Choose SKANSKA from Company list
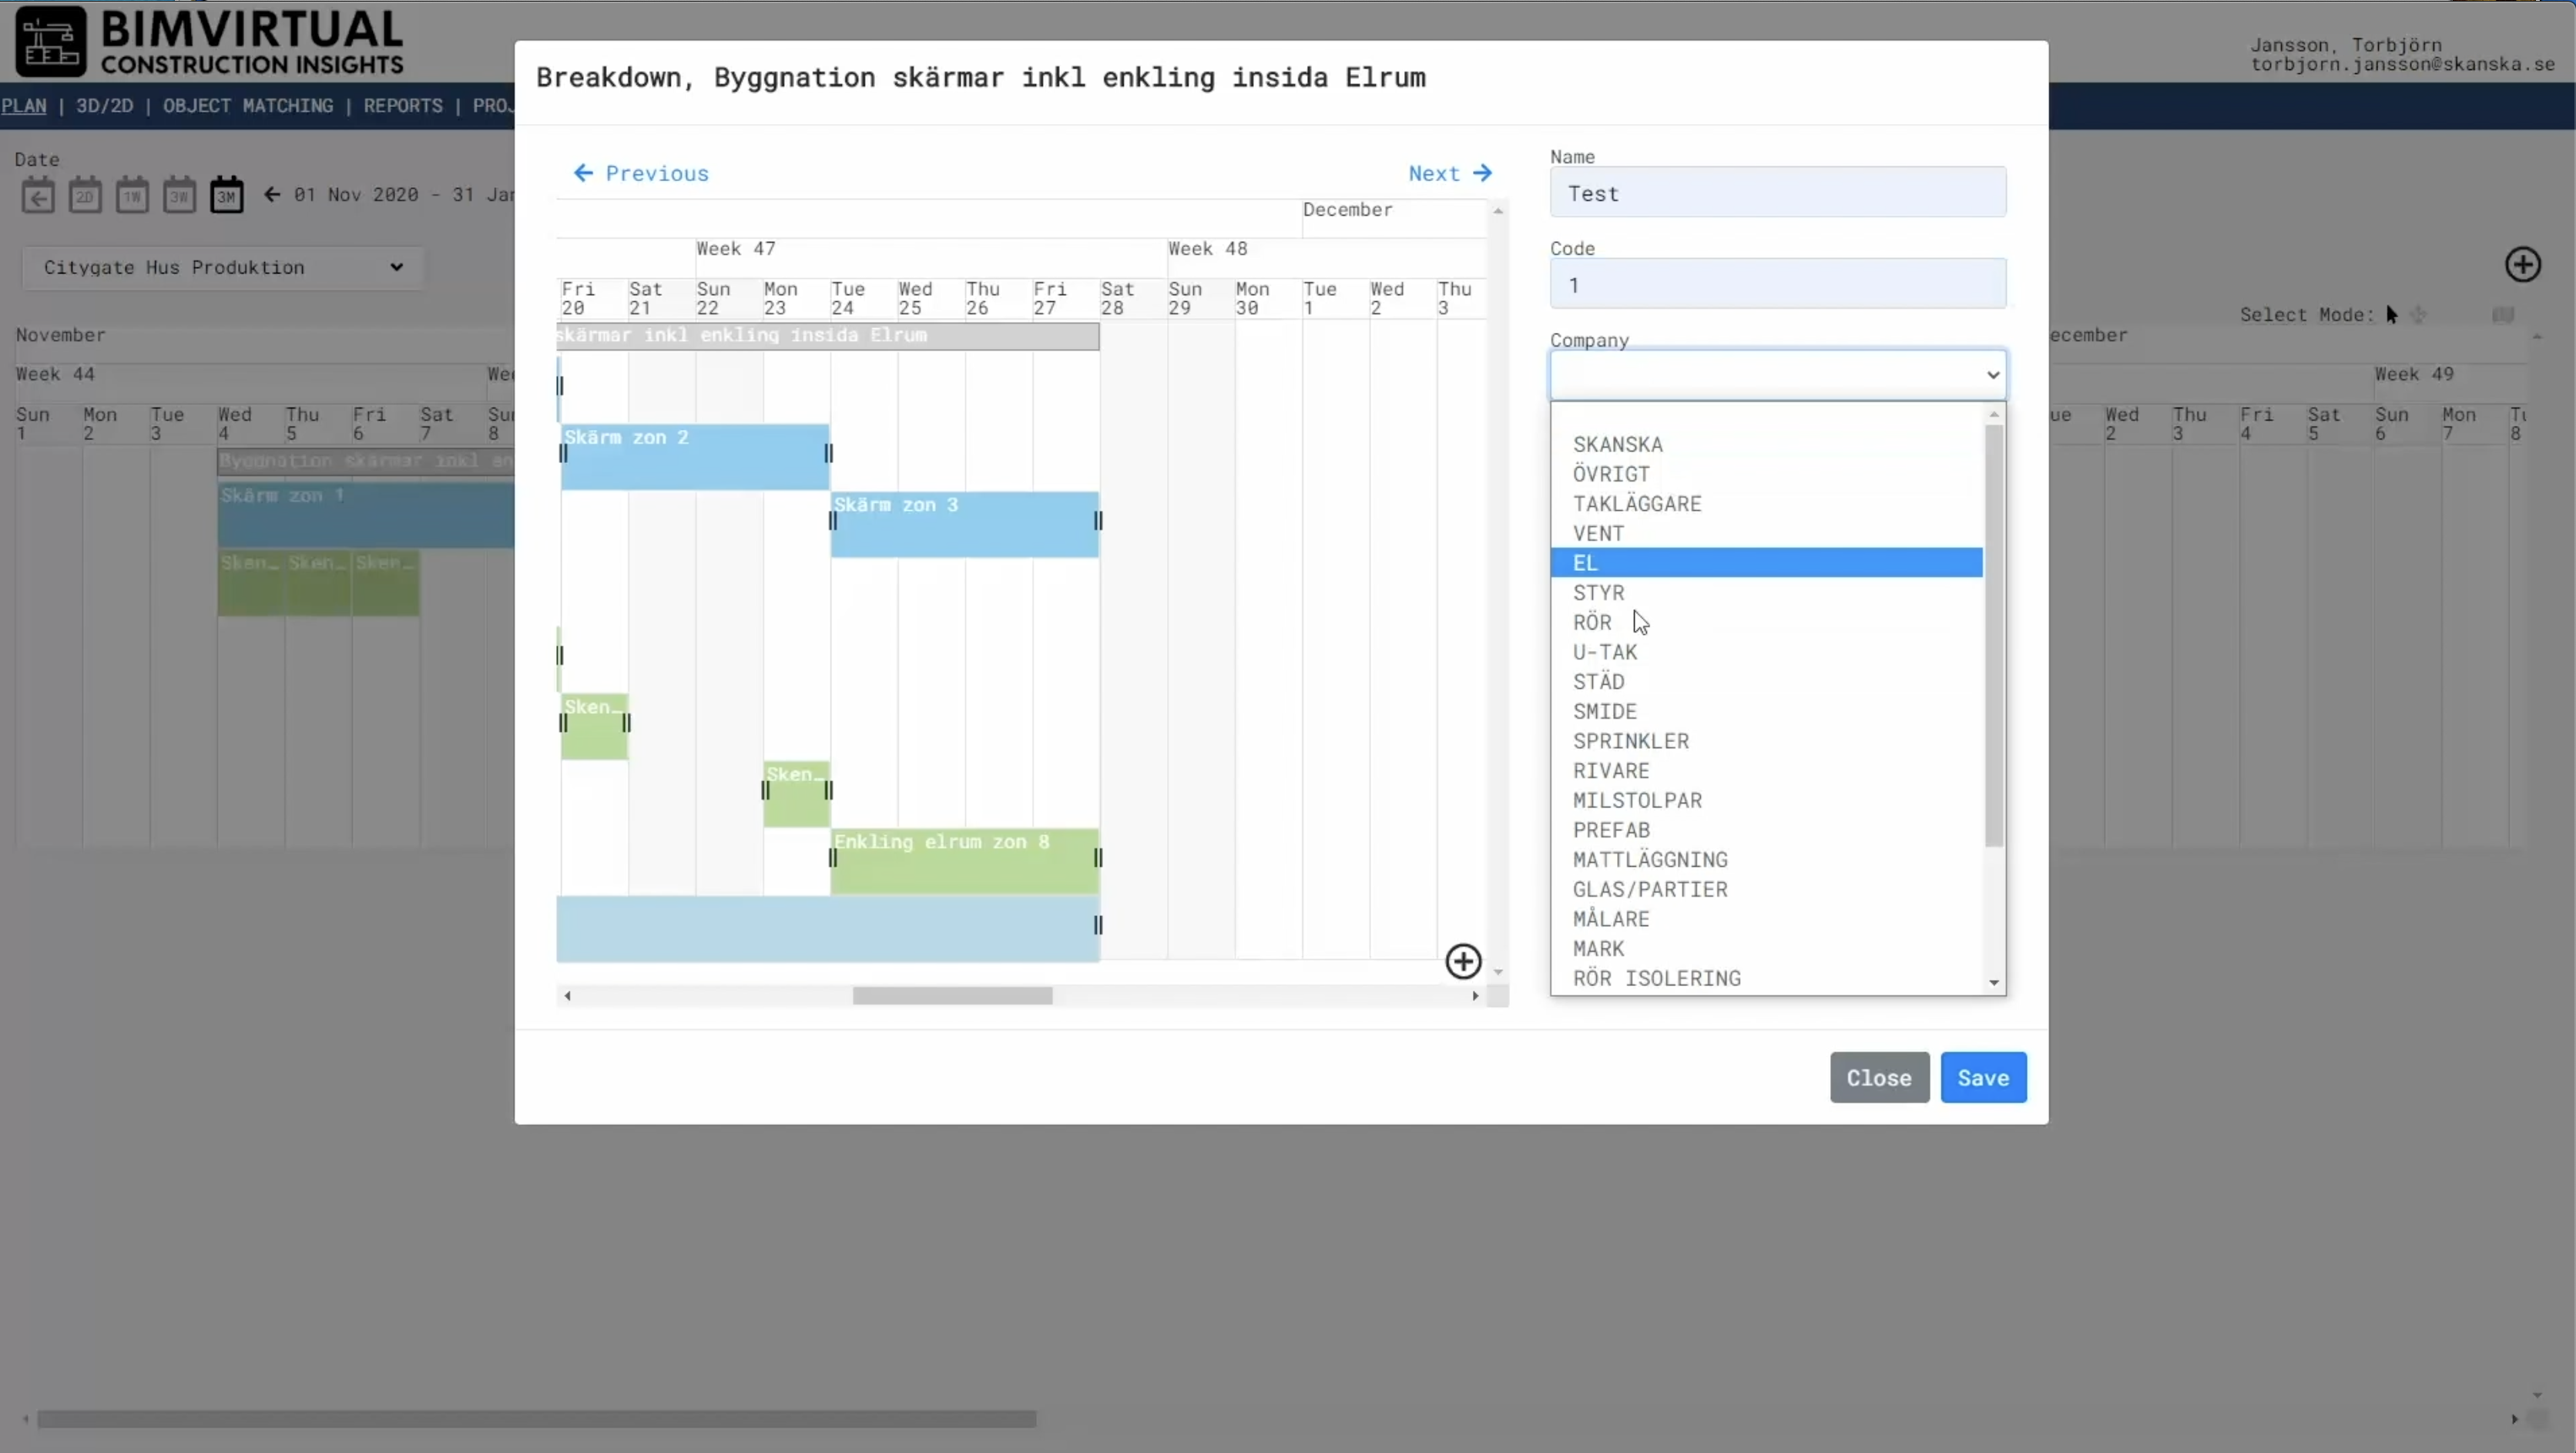Viewport: 2576px width, 1453px height. coord(1766,444)
